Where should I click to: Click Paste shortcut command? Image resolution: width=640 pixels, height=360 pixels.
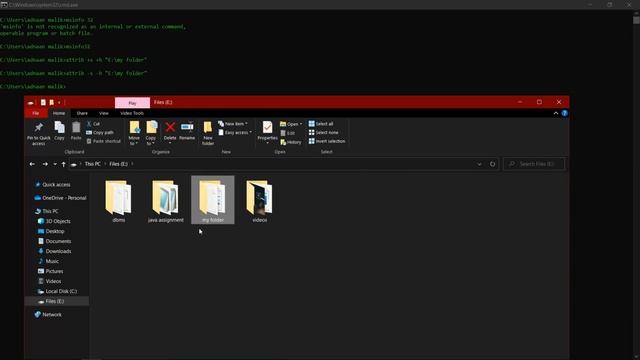(104, 141)
